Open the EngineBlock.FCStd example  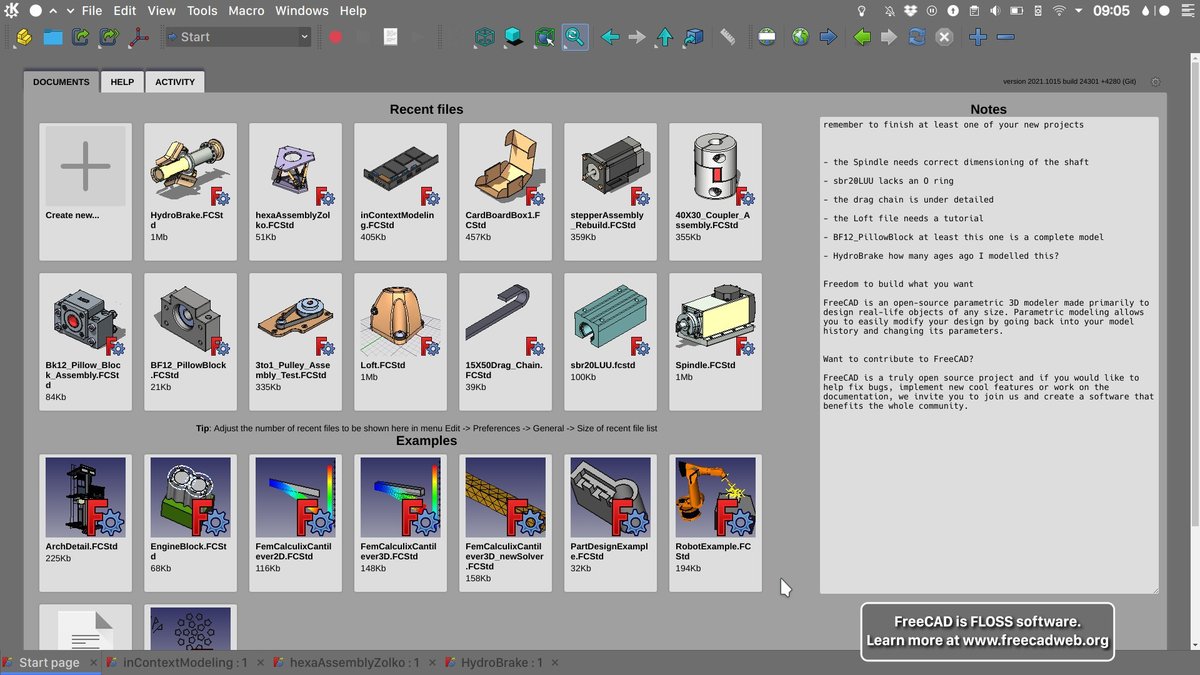(190, 523)
